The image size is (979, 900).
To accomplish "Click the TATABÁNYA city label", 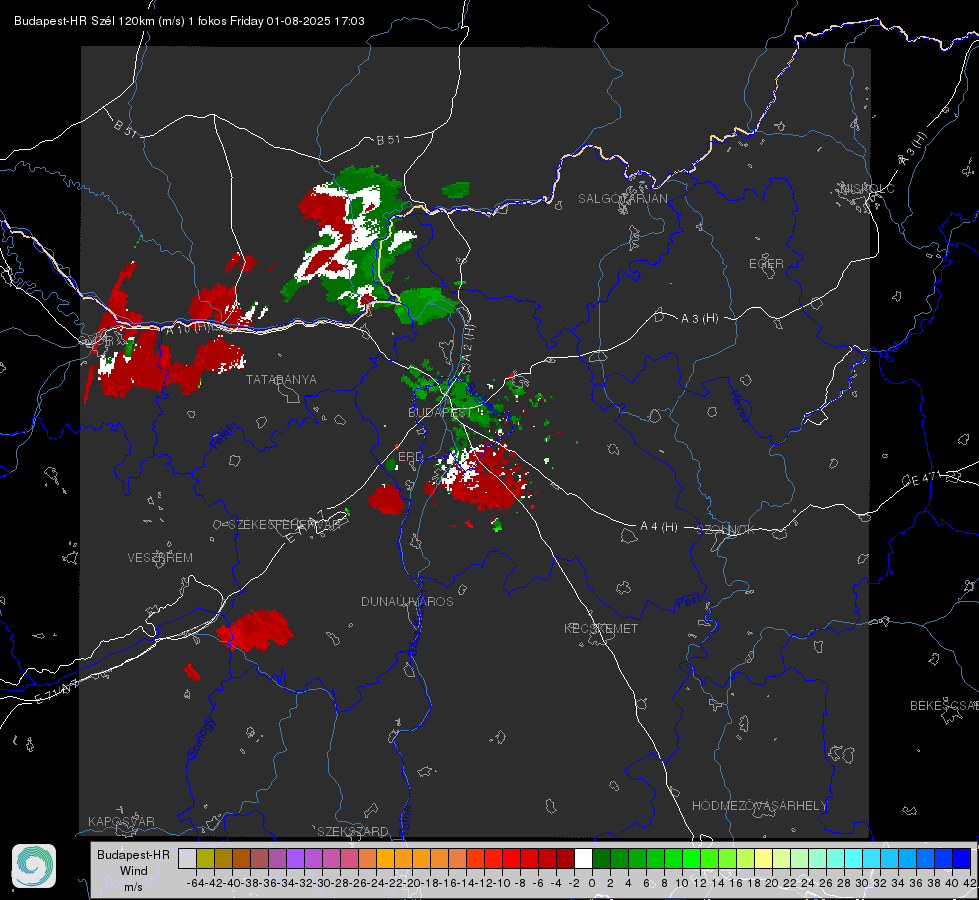I will 282,380.
